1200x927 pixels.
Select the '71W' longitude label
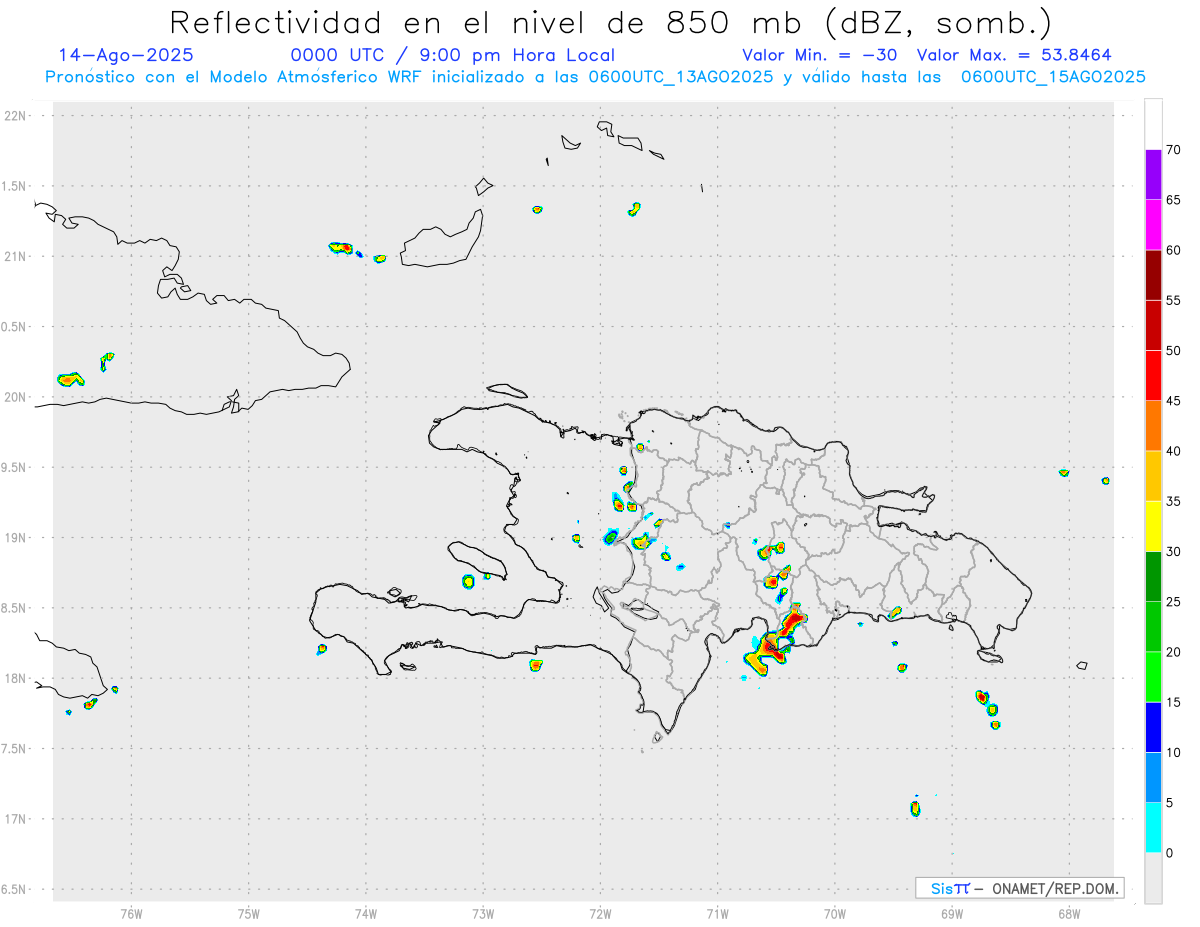click(717, 913)
